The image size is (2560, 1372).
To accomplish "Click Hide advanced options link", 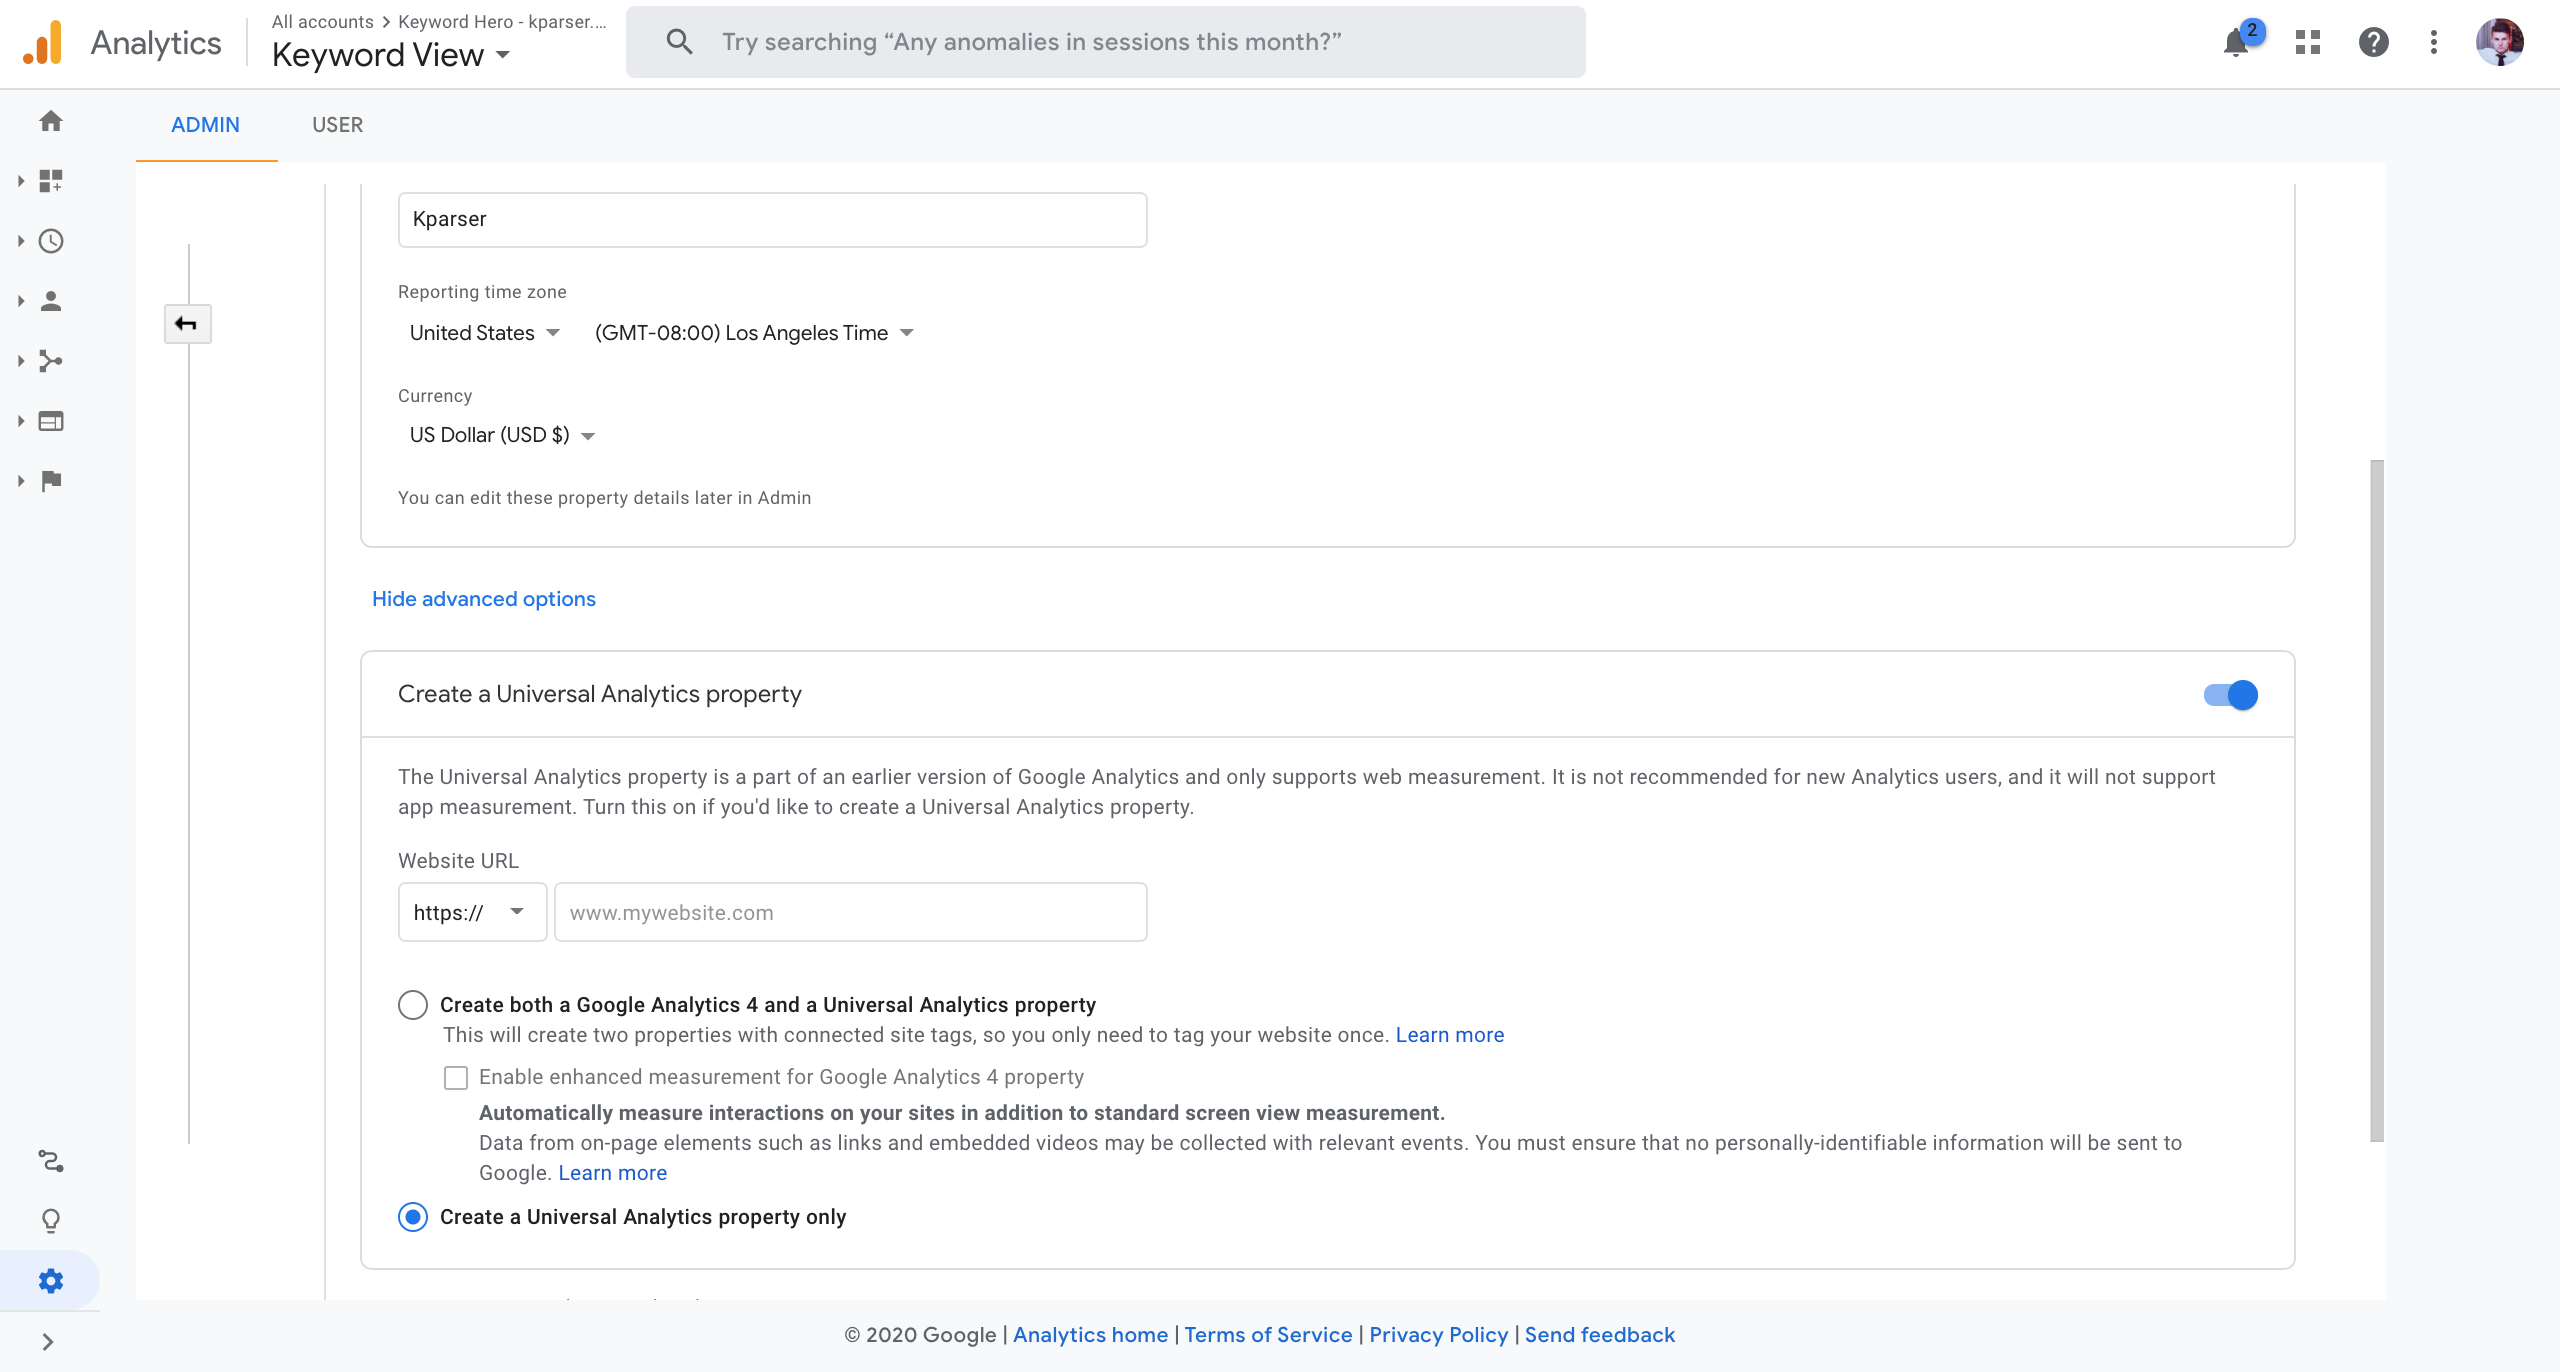I will (x=483, y=598).
